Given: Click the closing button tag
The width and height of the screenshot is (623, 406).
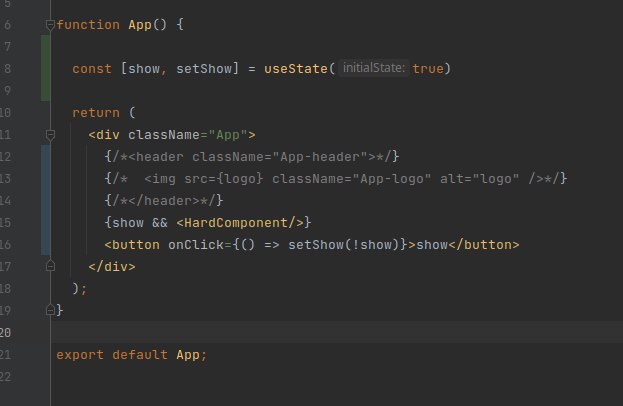Looking at the screenshot, I should [484, 245].
